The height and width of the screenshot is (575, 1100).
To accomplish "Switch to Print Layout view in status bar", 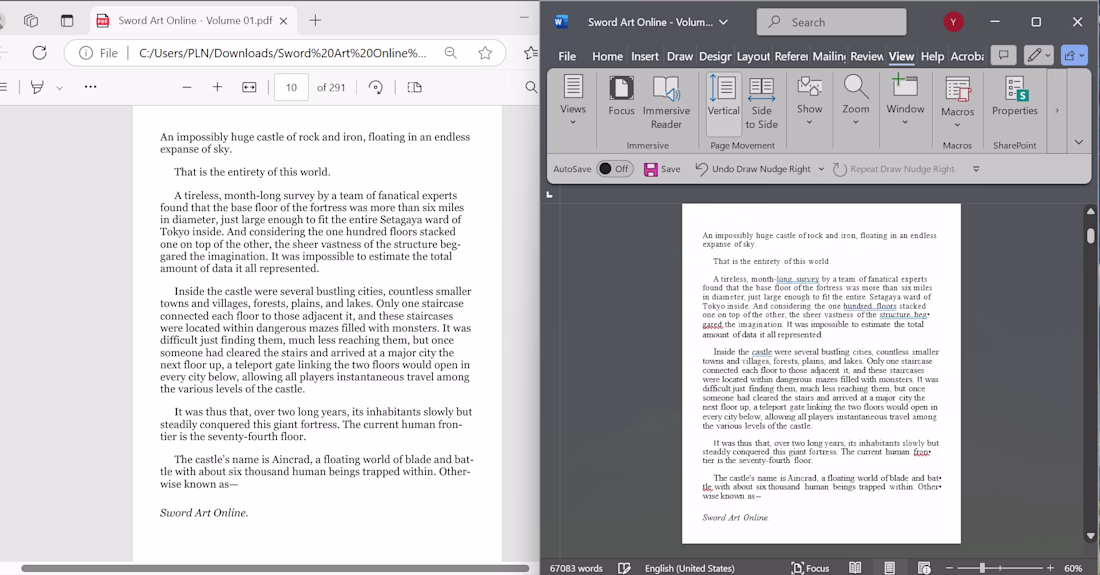I will click(889, 568).
